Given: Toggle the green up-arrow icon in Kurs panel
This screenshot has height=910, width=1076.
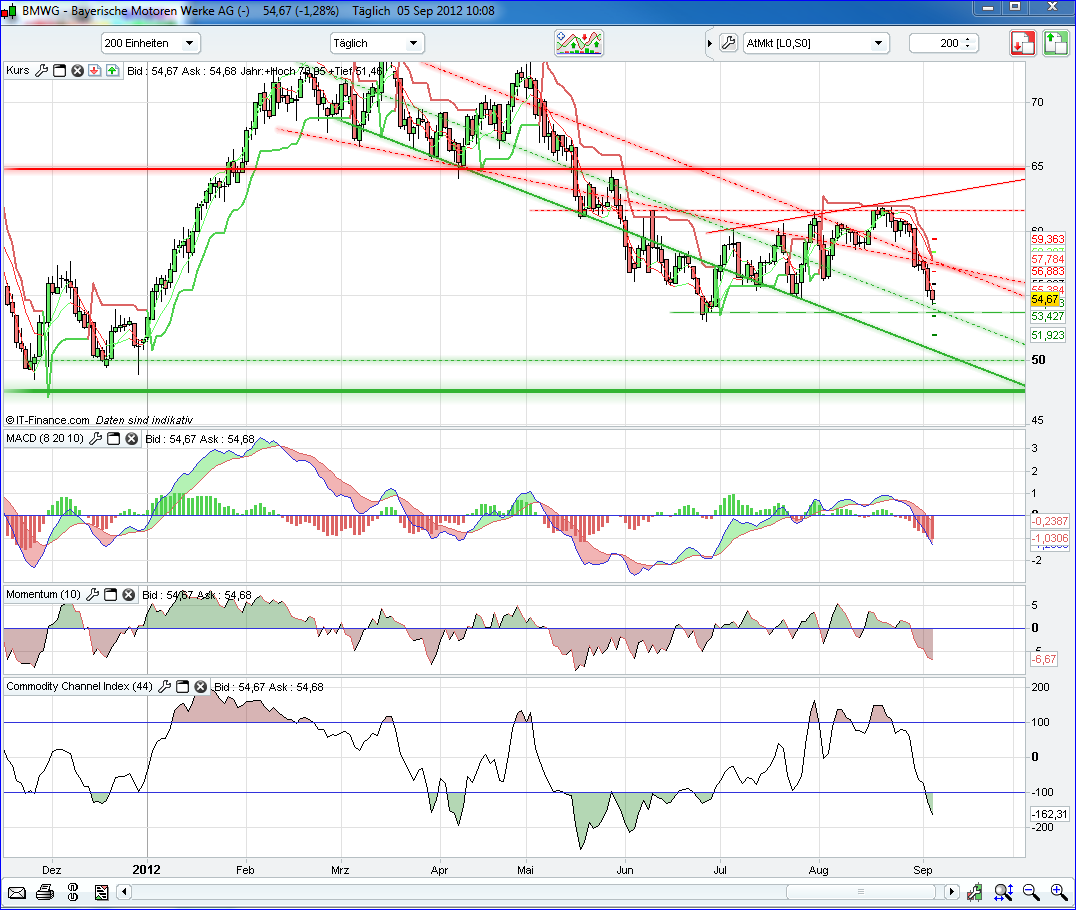Looking at the screenshot, I should pyautogui.click(x=111, y=71).
